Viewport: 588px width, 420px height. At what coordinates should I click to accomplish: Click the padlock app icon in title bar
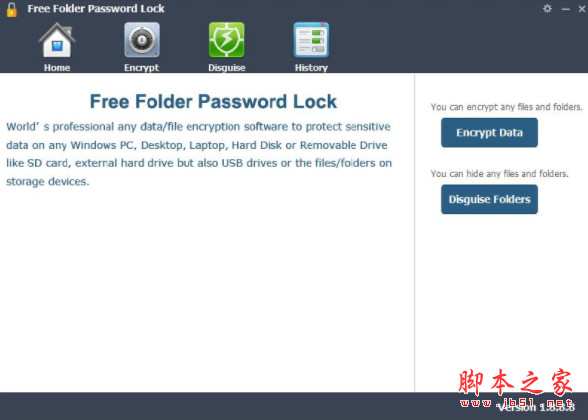tap(12, 10)
